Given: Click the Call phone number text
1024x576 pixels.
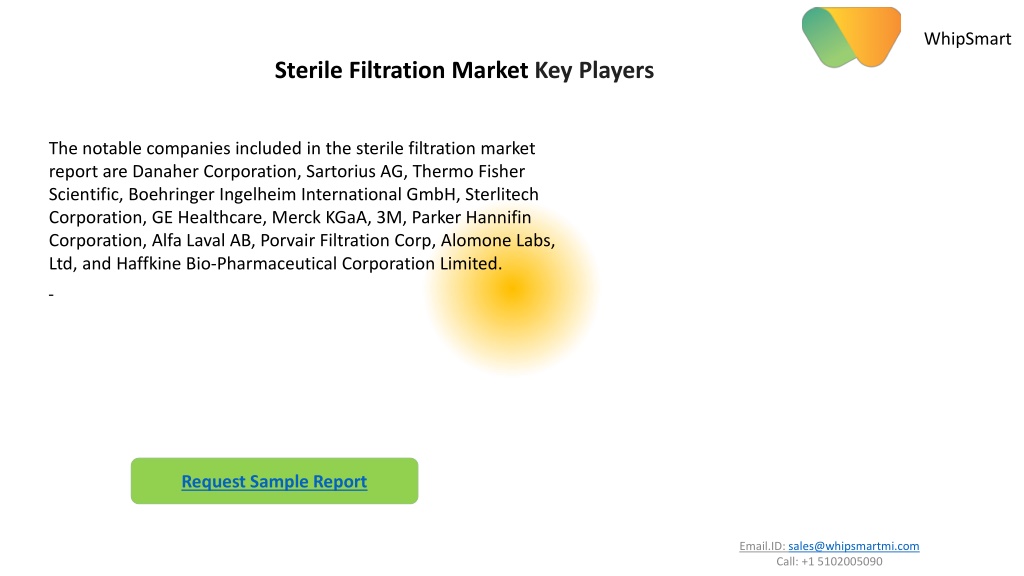Looking at the screenshot, I should pyautogui.click(x=829, y=562).
